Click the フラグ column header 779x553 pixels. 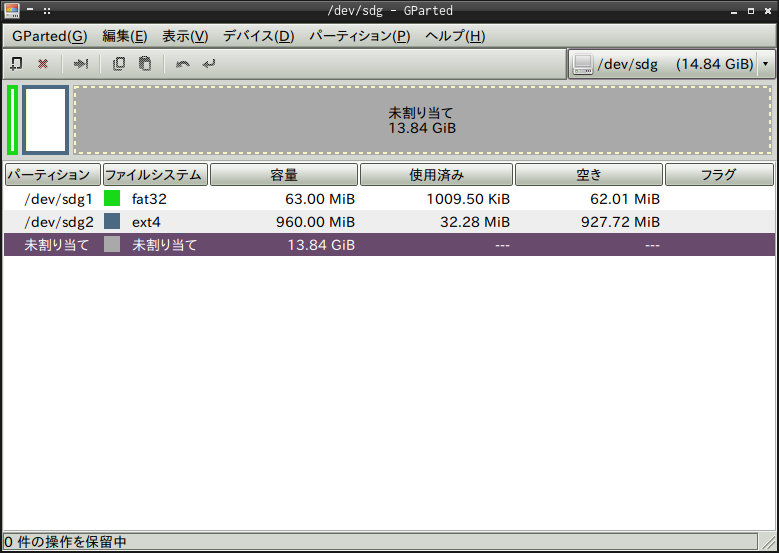[719, 175]
